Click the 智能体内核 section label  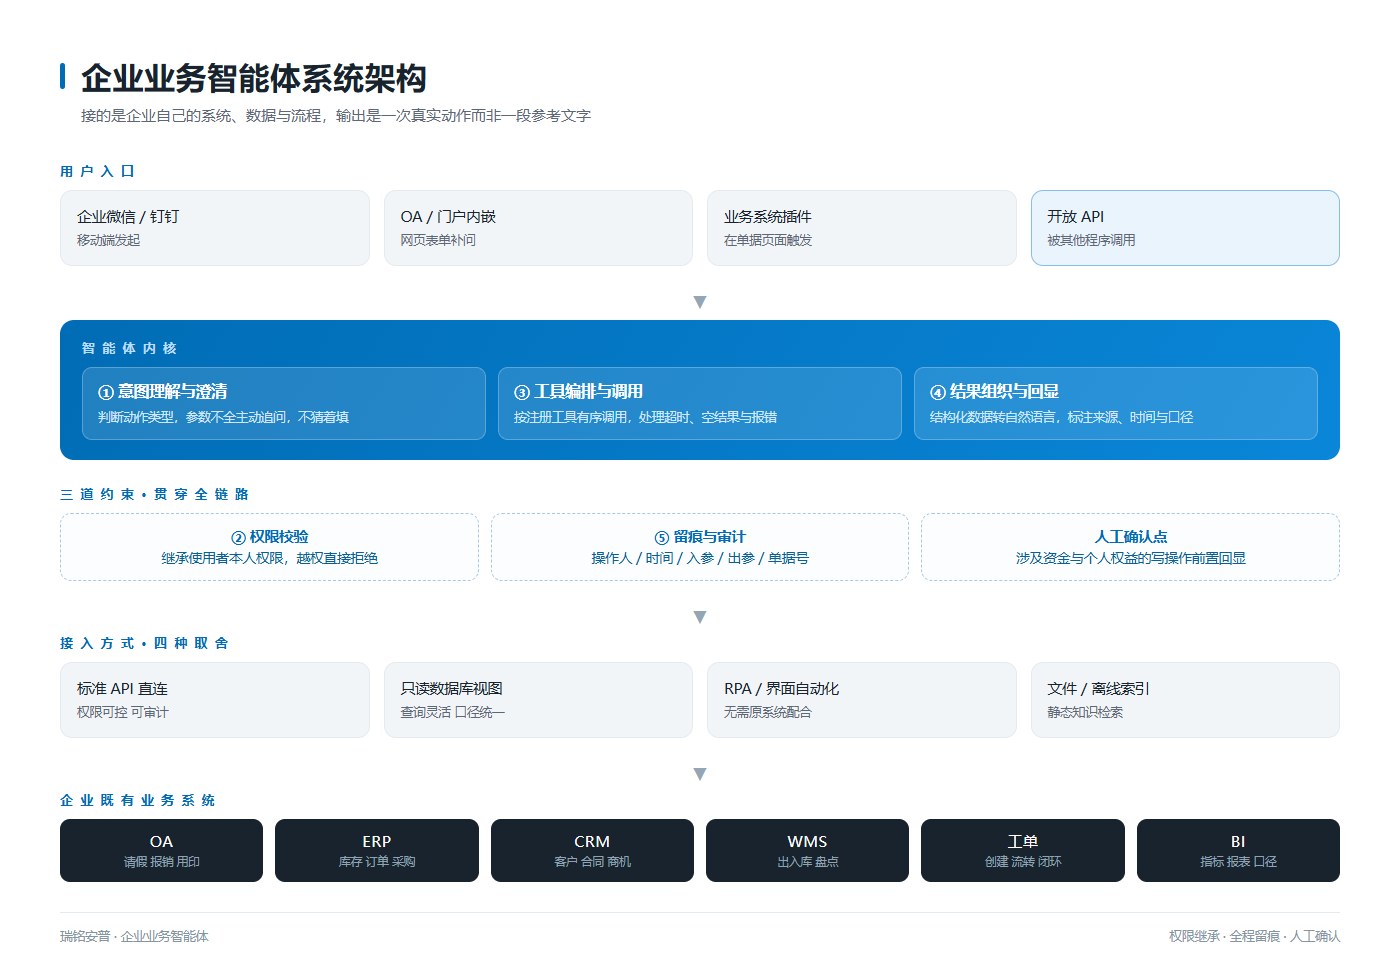pos(129,348)
